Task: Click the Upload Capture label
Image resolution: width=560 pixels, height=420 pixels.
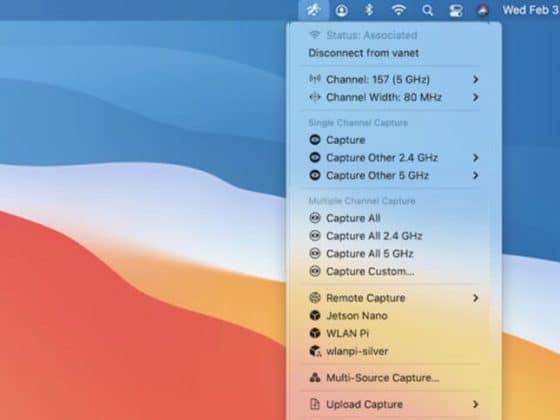Action: click(364, 404)
